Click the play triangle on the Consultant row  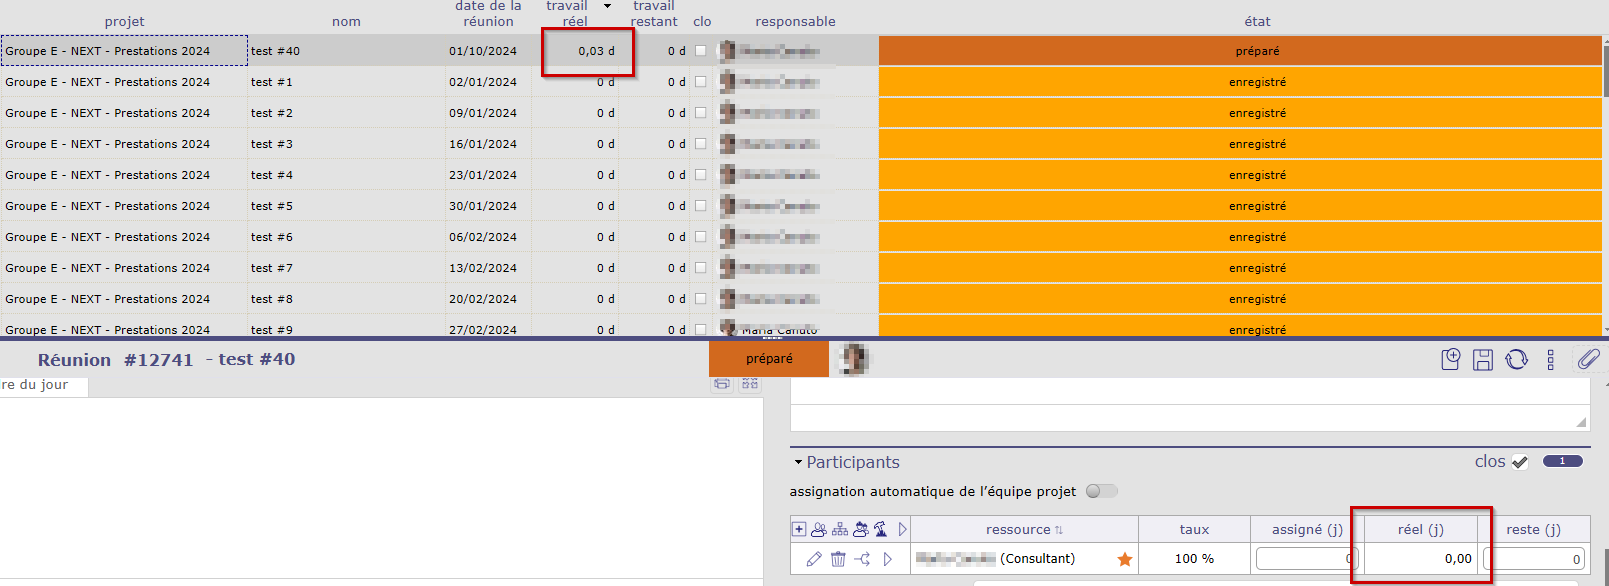[887, 559]
